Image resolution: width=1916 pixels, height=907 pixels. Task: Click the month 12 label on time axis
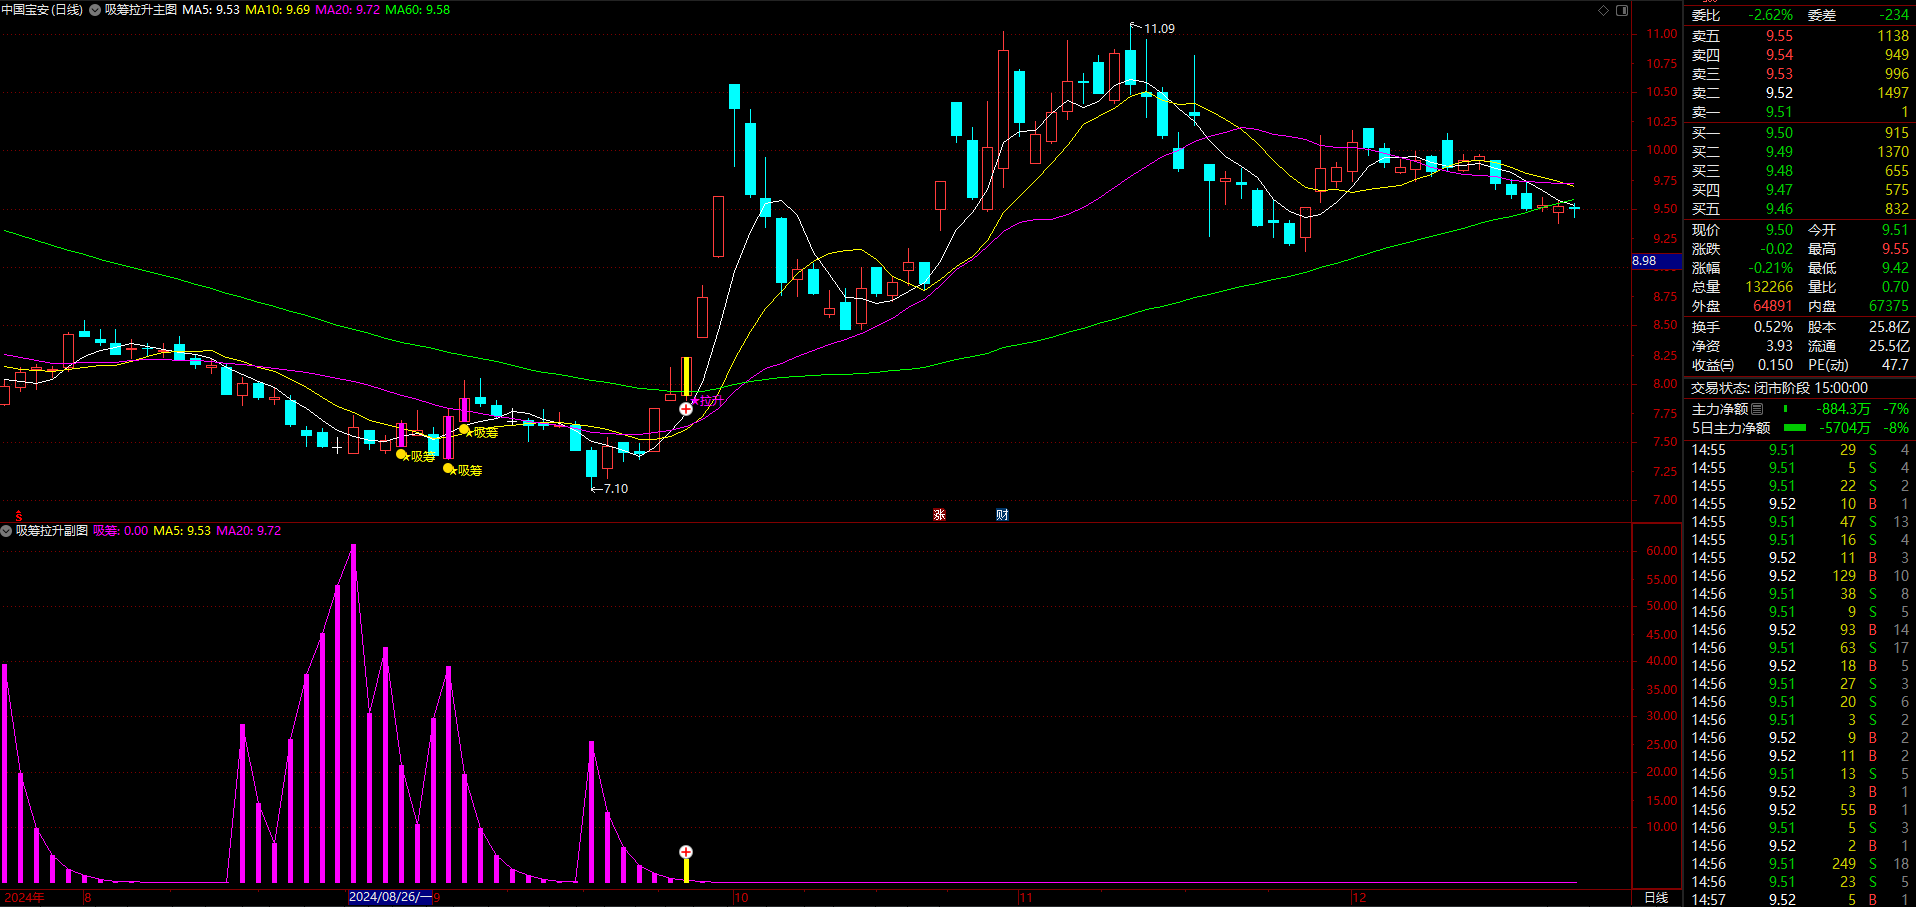1359,897
